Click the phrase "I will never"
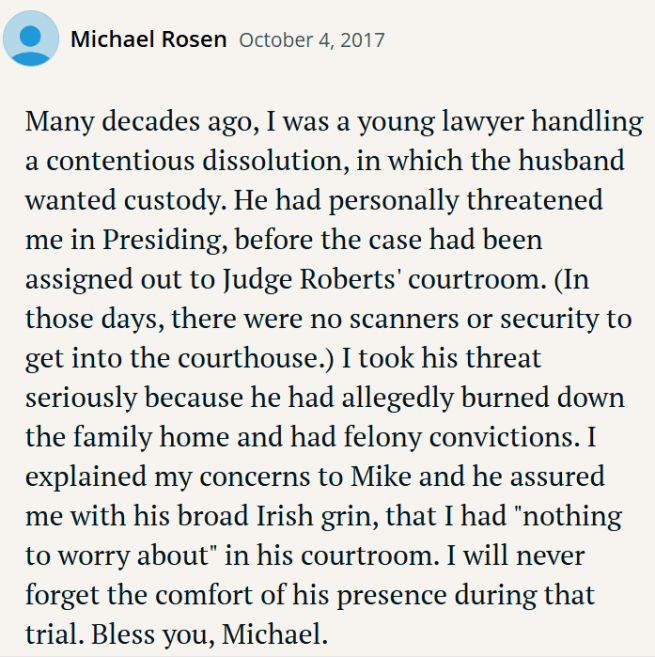Image resolution: width=655 pixels, height=657 pixels. [x=516, y=556]
